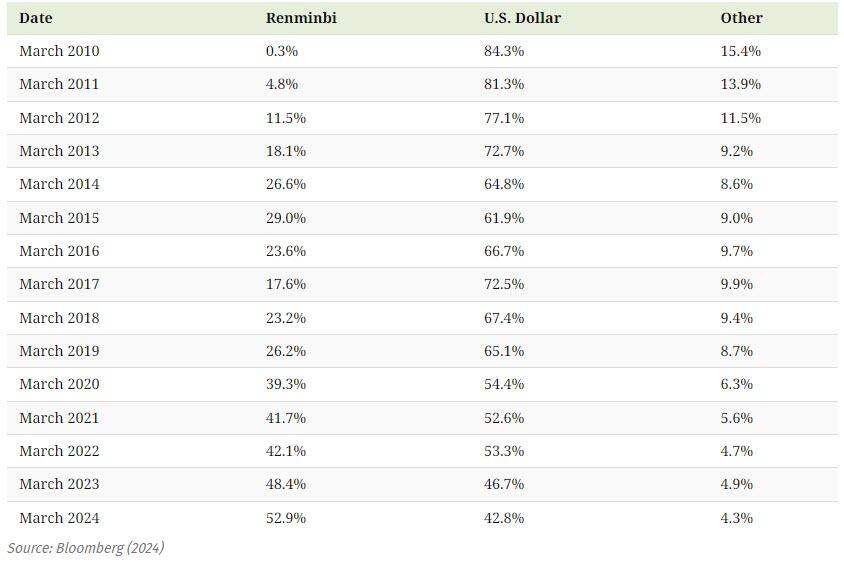
Task: Select the 18.1% Renminbi cell
Action: pyautogui.click(x=286, y=151)
